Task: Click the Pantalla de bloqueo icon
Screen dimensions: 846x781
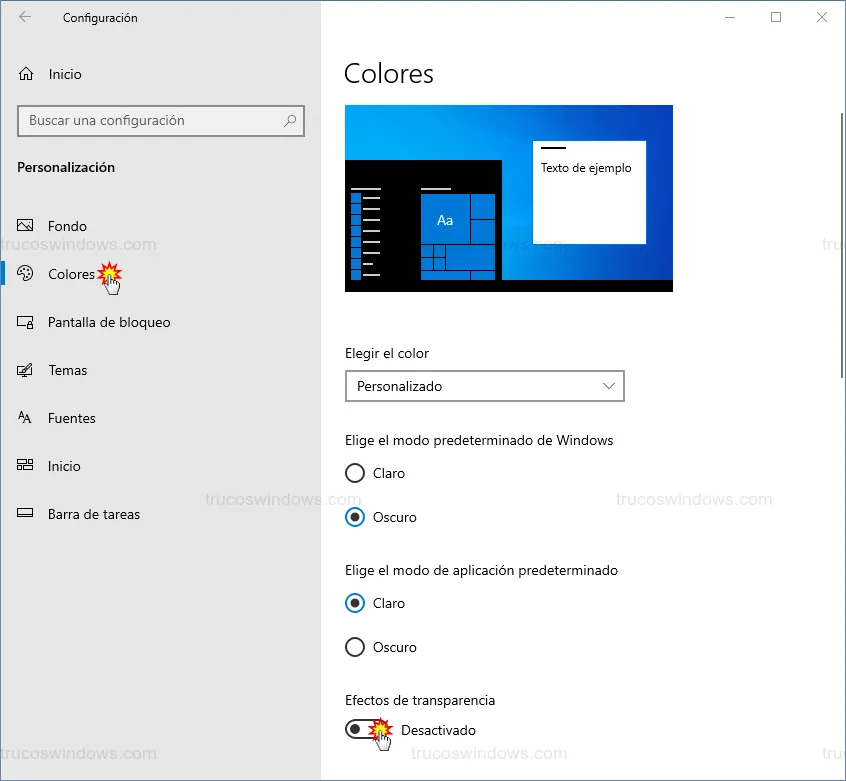Action: click(x=26, y=322)
